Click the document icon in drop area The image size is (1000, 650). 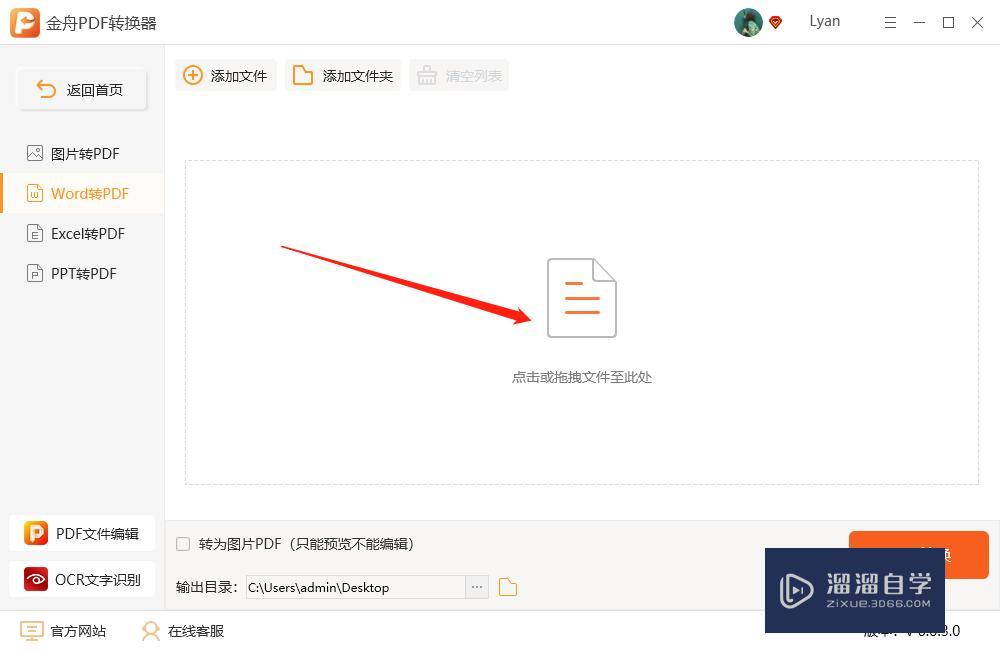click(582, 298)
